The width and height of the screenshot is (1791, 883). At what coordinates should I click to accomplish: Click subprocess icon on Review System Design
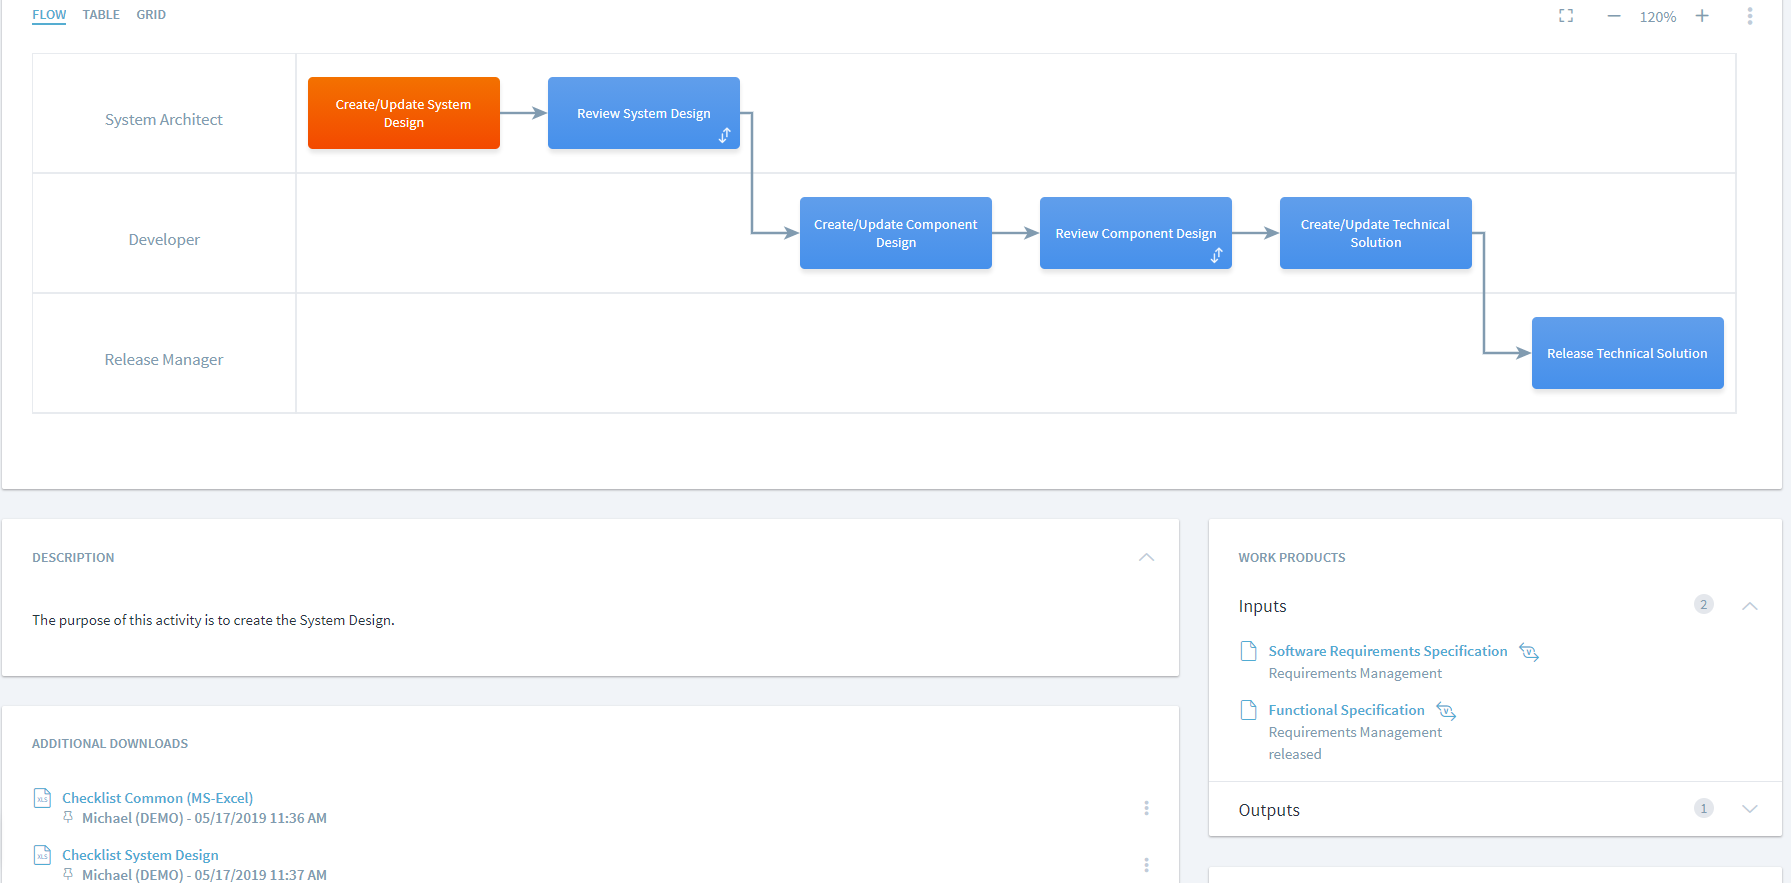tap(724, 135)
